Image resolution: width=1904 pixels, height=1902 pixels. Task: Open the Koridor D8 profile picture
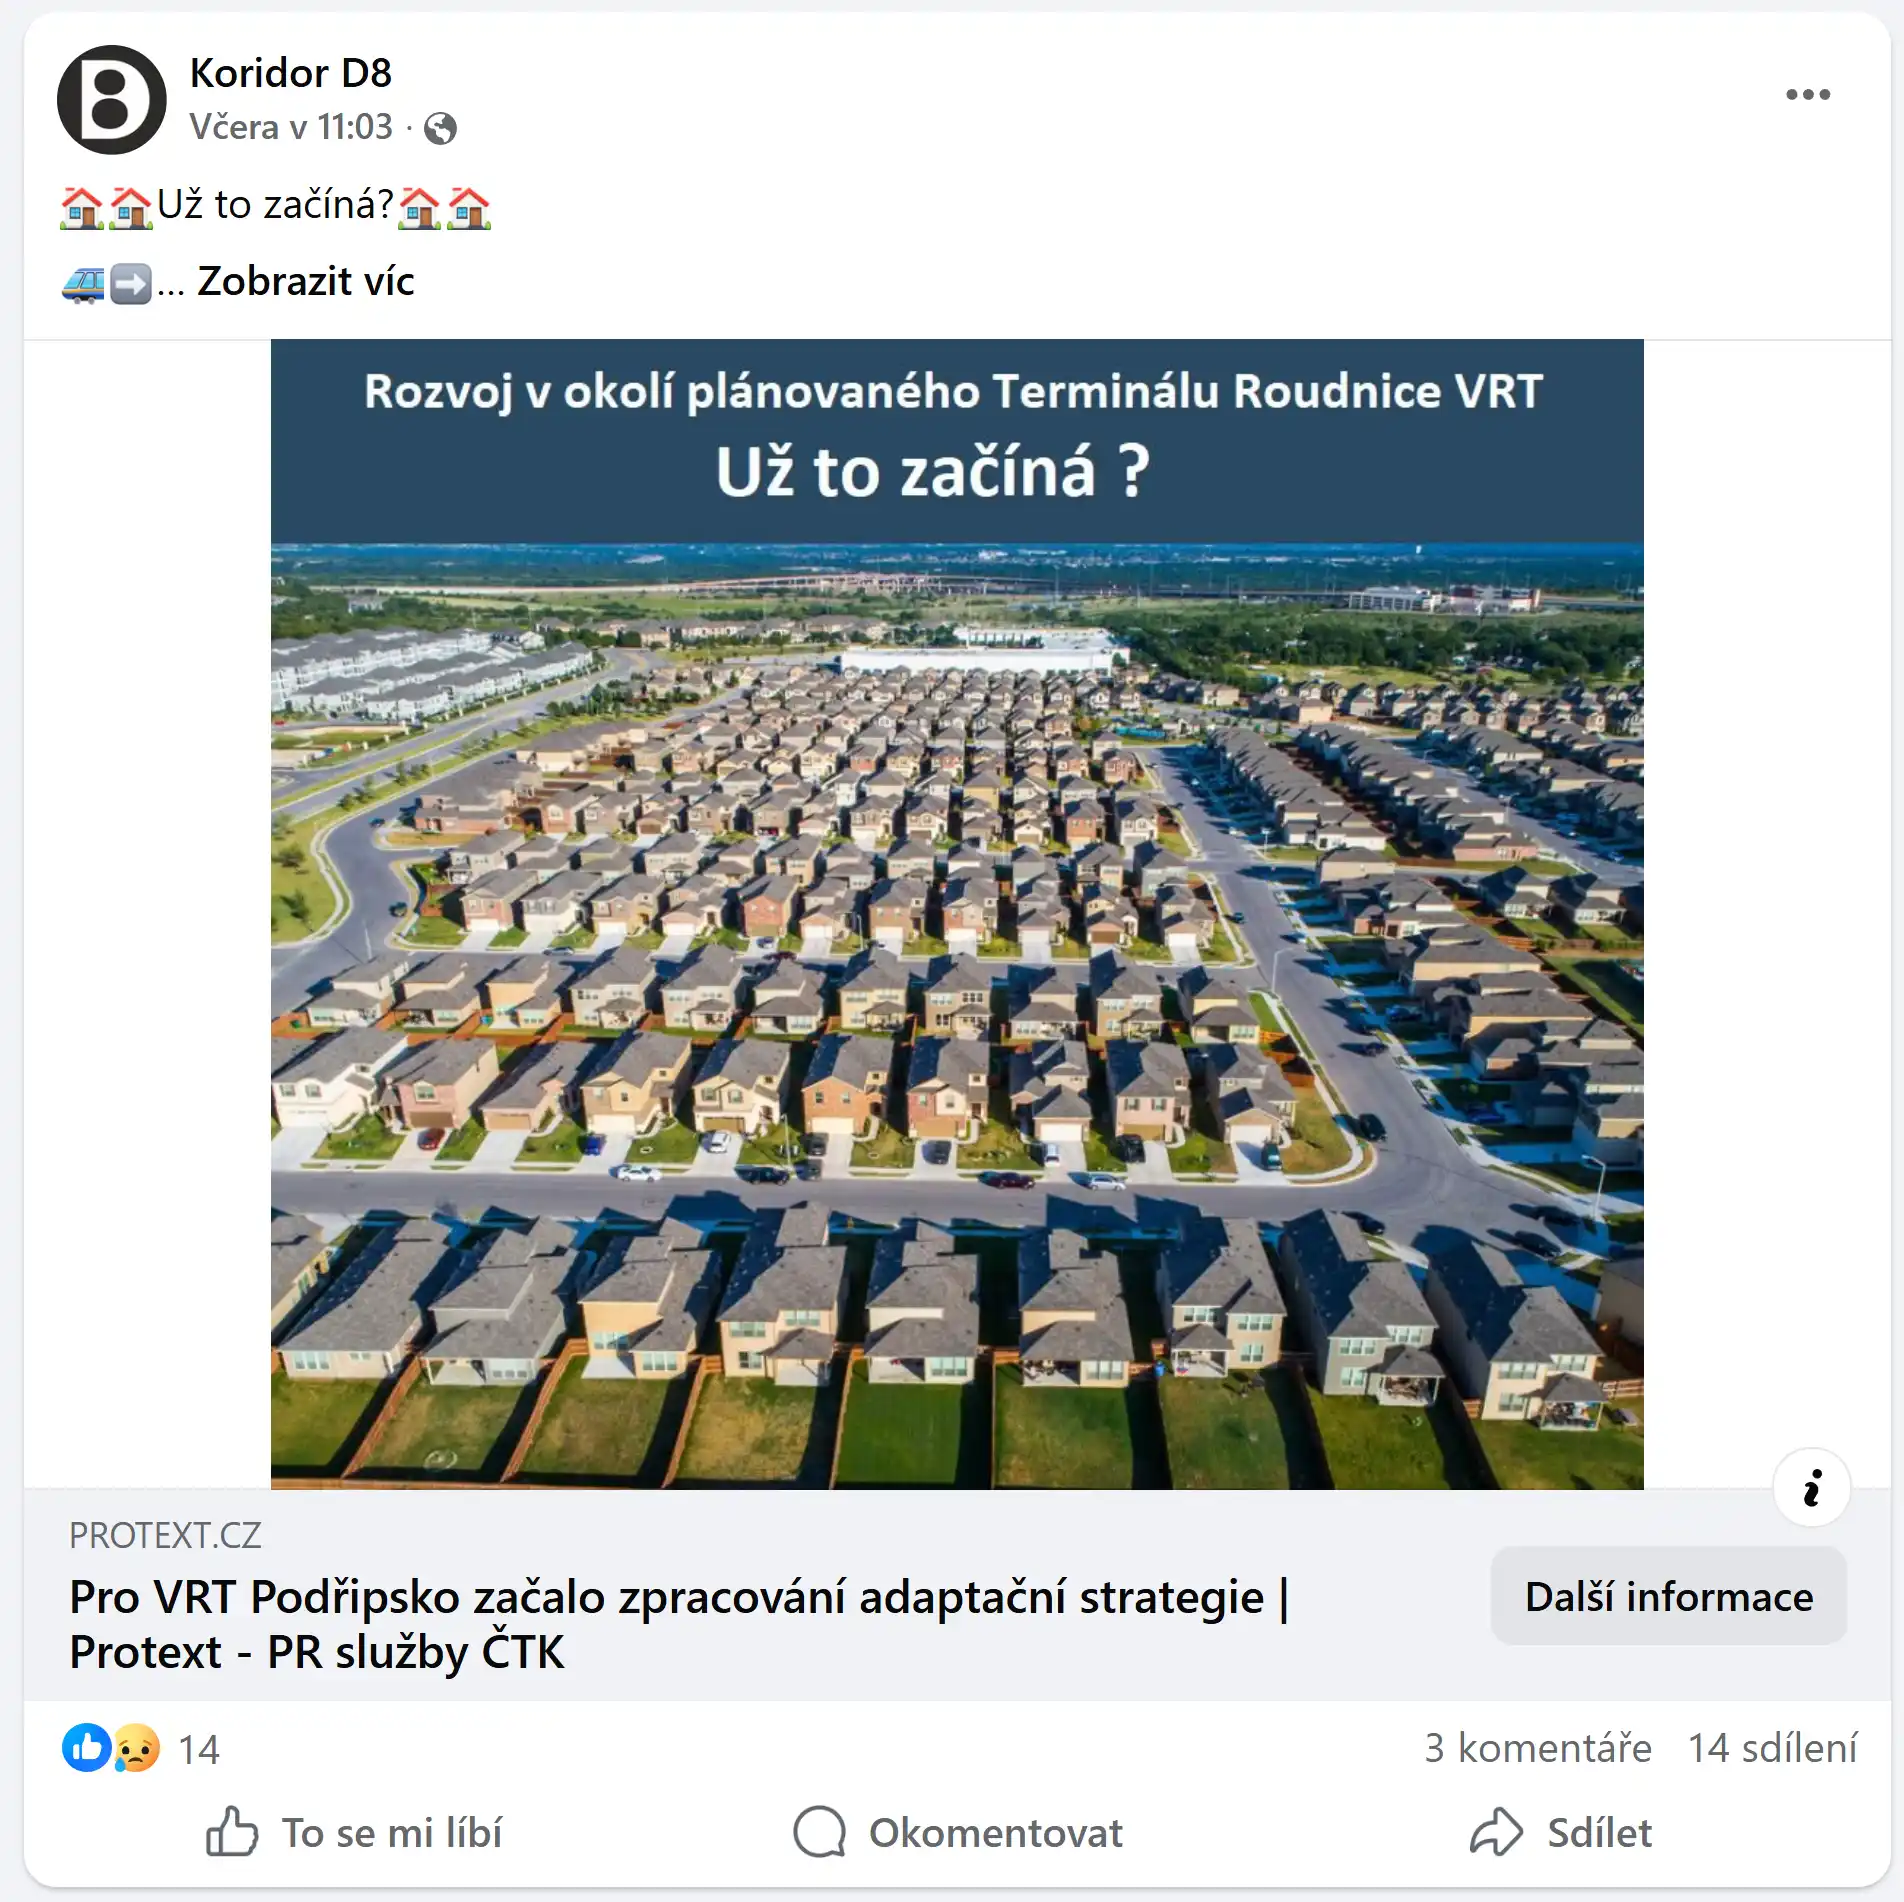point(111,100)
